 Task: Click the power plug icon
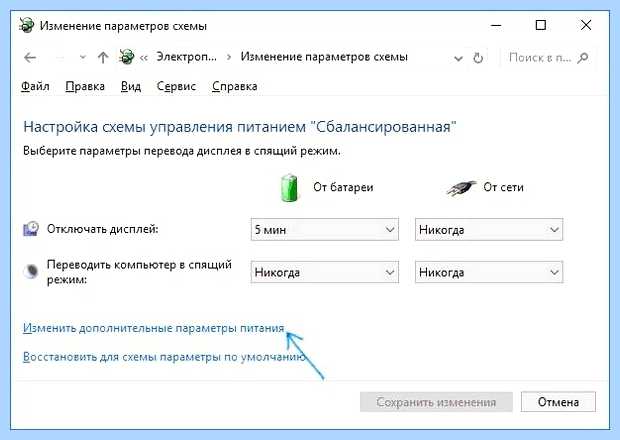(x=461, y=188)
